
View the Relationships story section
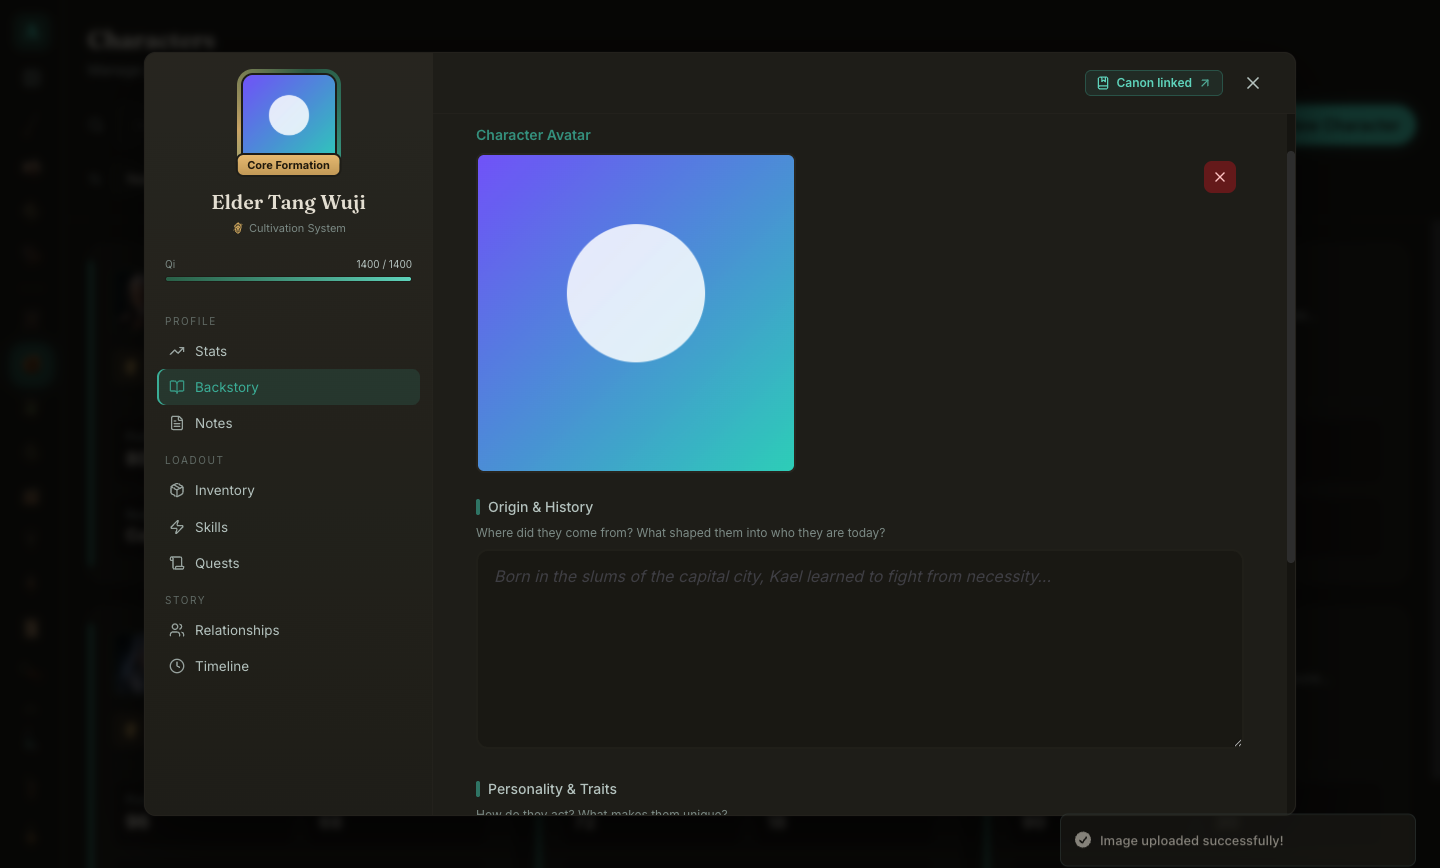pos(288,630)
